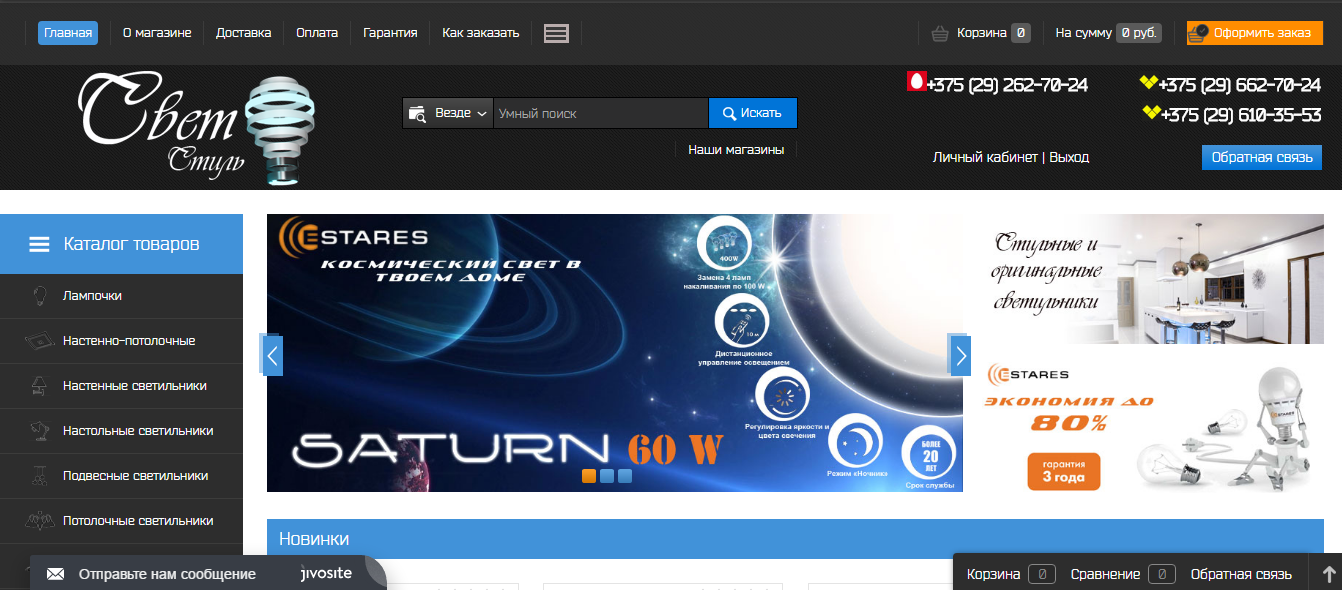The height and width of the screenshot is (590, 1342).
Task: Click the Настольные светильники desk lamp icon
Action: 39,431
